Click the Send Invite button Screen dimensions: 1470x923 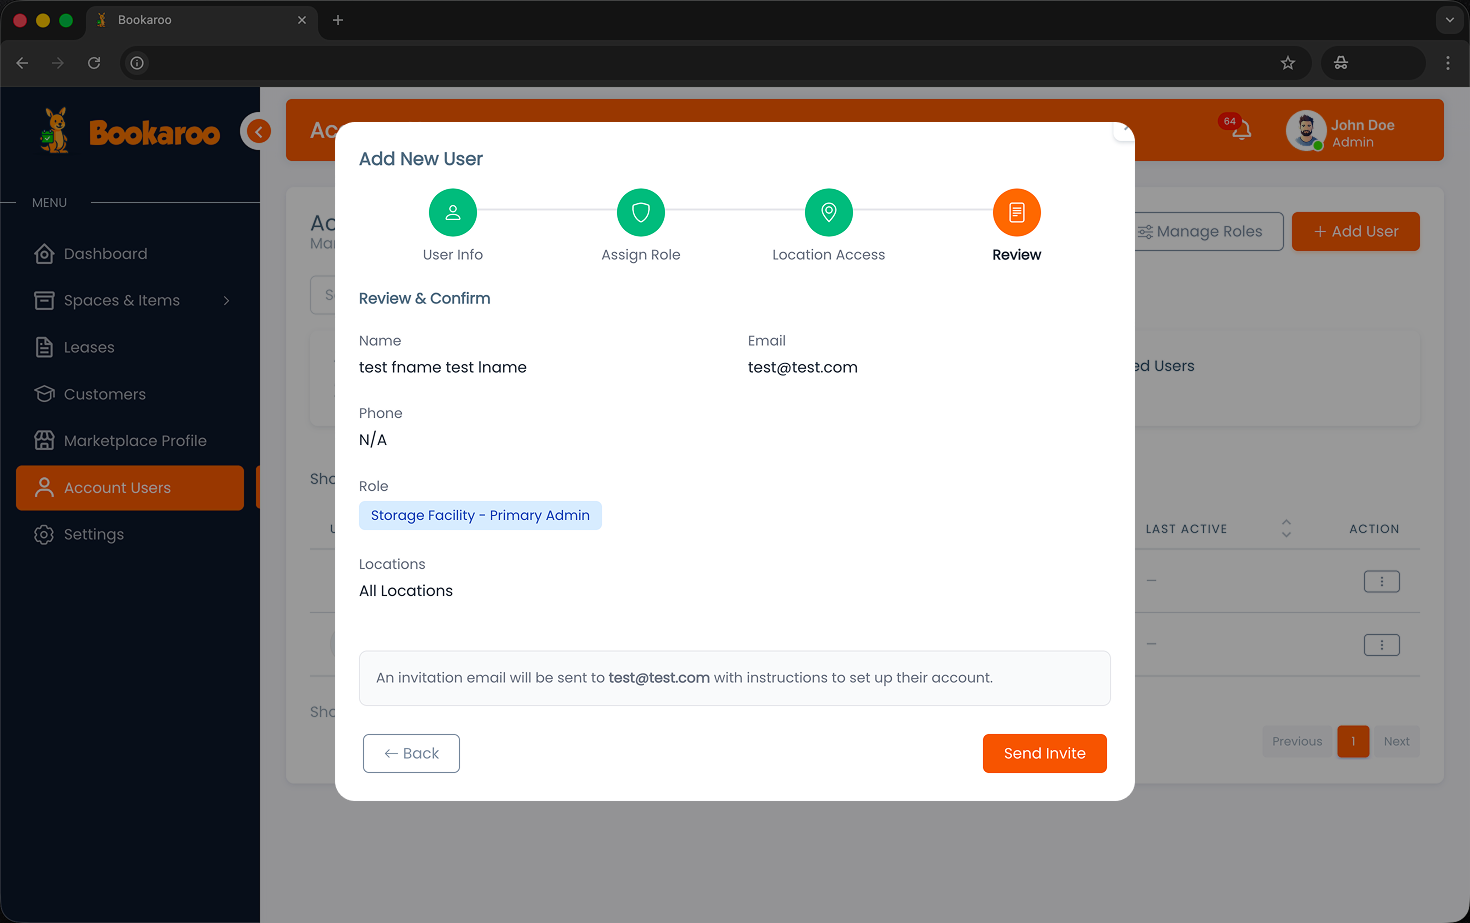coord(1044,753)
